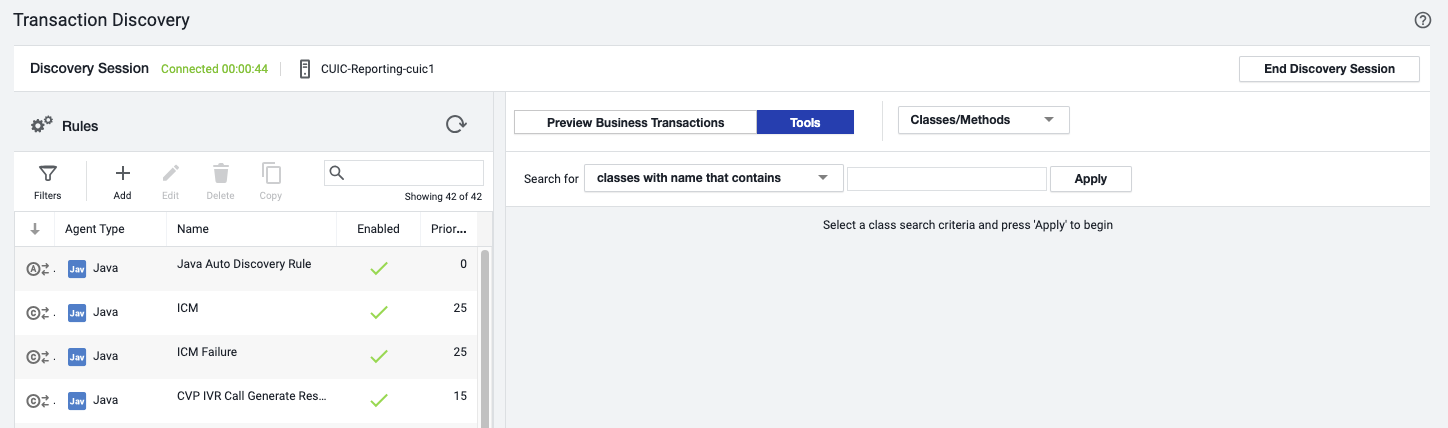Select the CVP IVR Call Generate rule name
This screenshot has width=1448, height=428.
tap(252, 396)
